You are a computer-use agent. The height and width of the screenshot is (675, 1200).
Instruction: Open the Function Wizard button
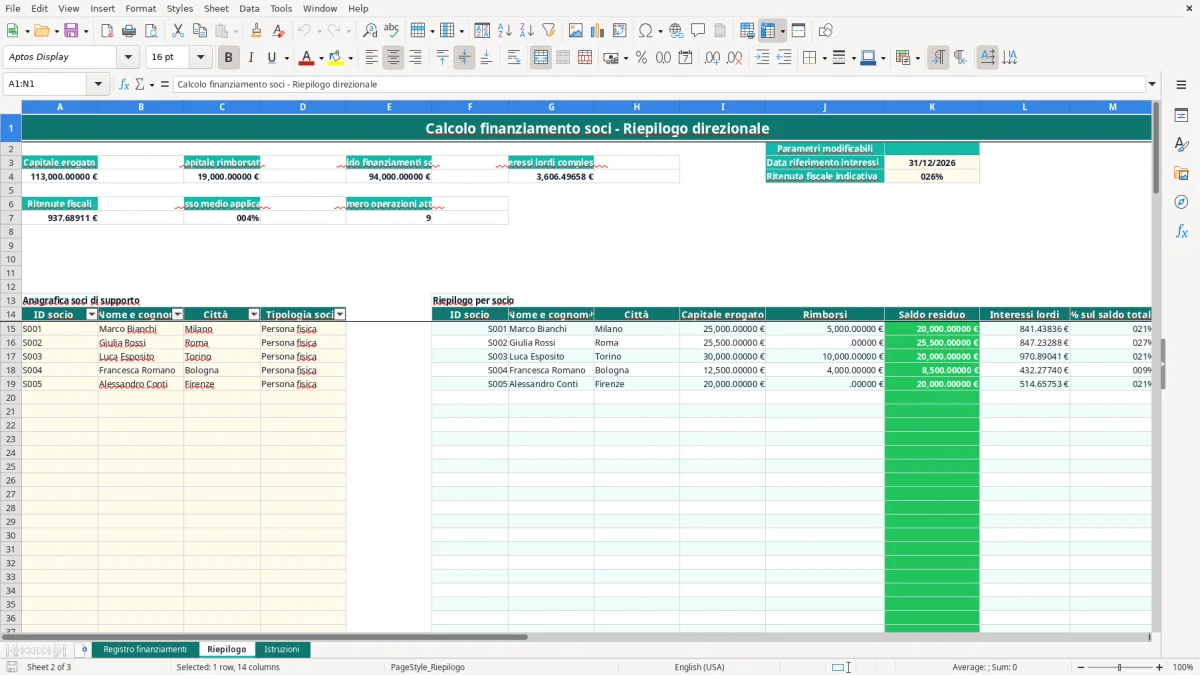pos(124,84)
